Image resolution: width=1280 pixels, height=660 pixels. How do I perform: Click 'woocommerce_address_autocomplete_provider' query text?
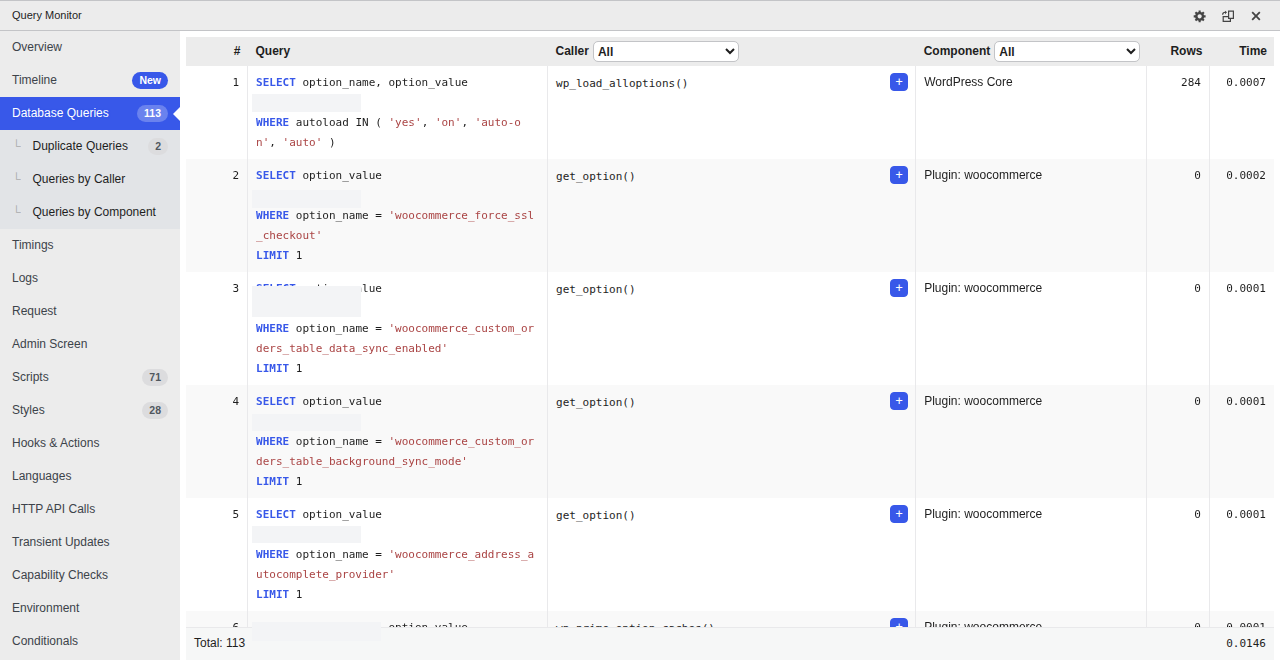pyautogui.click(x=395, y=564)
